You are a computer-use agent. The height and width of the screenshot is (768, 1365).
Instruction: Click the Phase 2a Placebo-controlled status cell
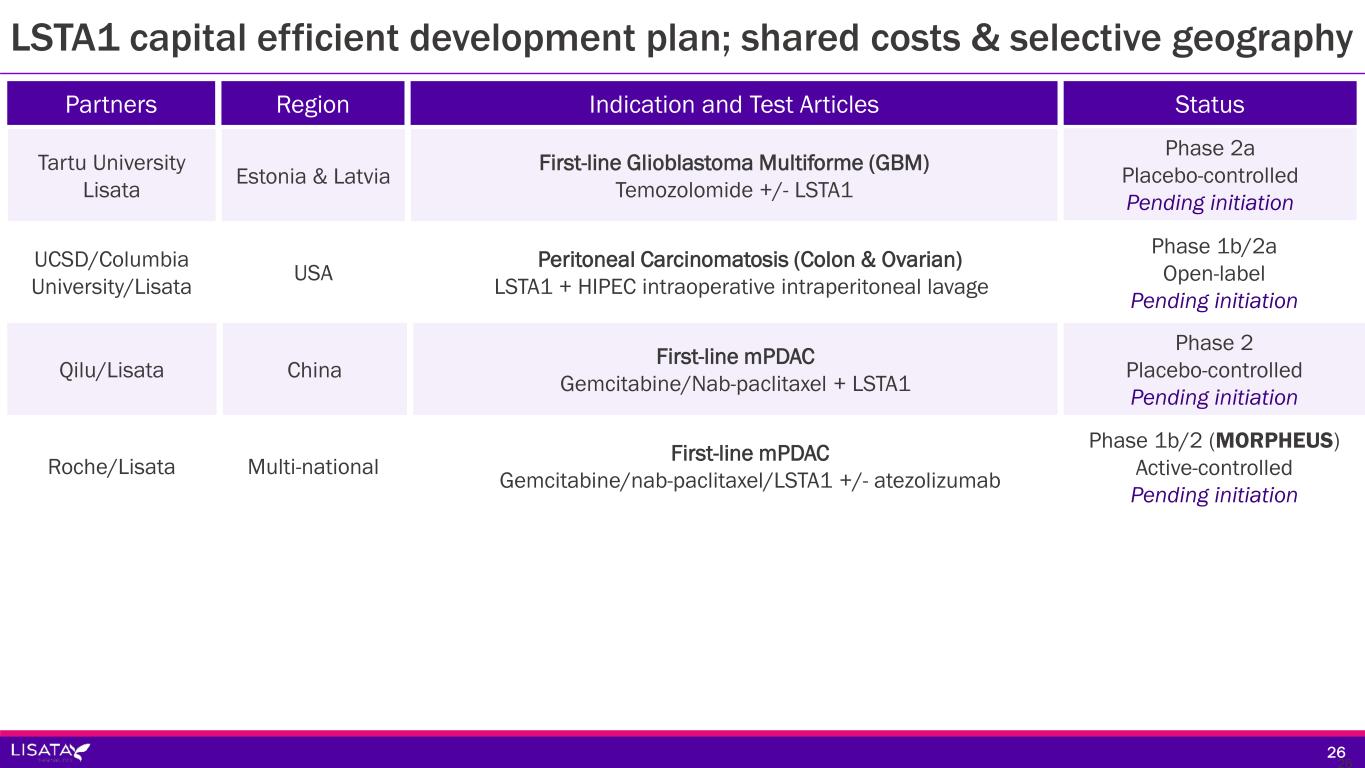[1209, 175]
